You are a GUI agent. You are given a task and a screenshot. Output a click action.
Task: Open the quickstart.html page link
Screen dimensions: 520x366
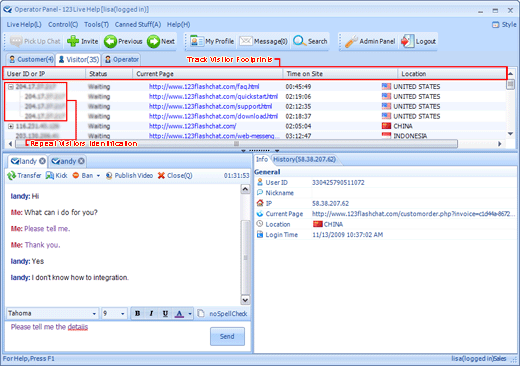(x=213, y=97)
